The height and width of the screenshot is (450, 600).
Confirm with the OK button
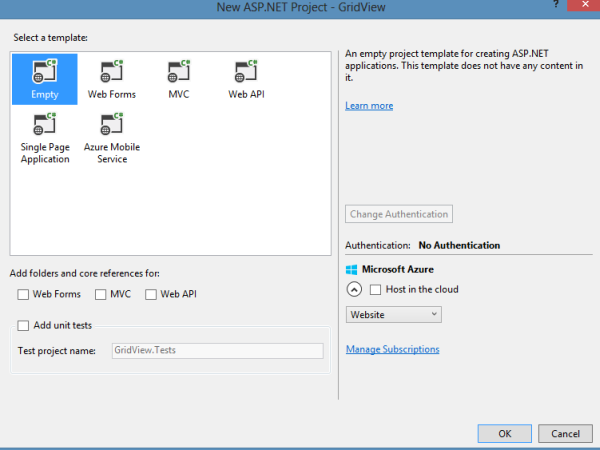(505, 434)
